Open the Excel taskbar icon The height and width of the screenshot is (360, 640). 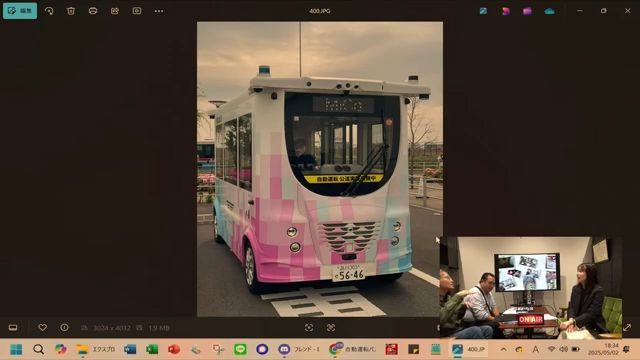click(x=152, y=349)
